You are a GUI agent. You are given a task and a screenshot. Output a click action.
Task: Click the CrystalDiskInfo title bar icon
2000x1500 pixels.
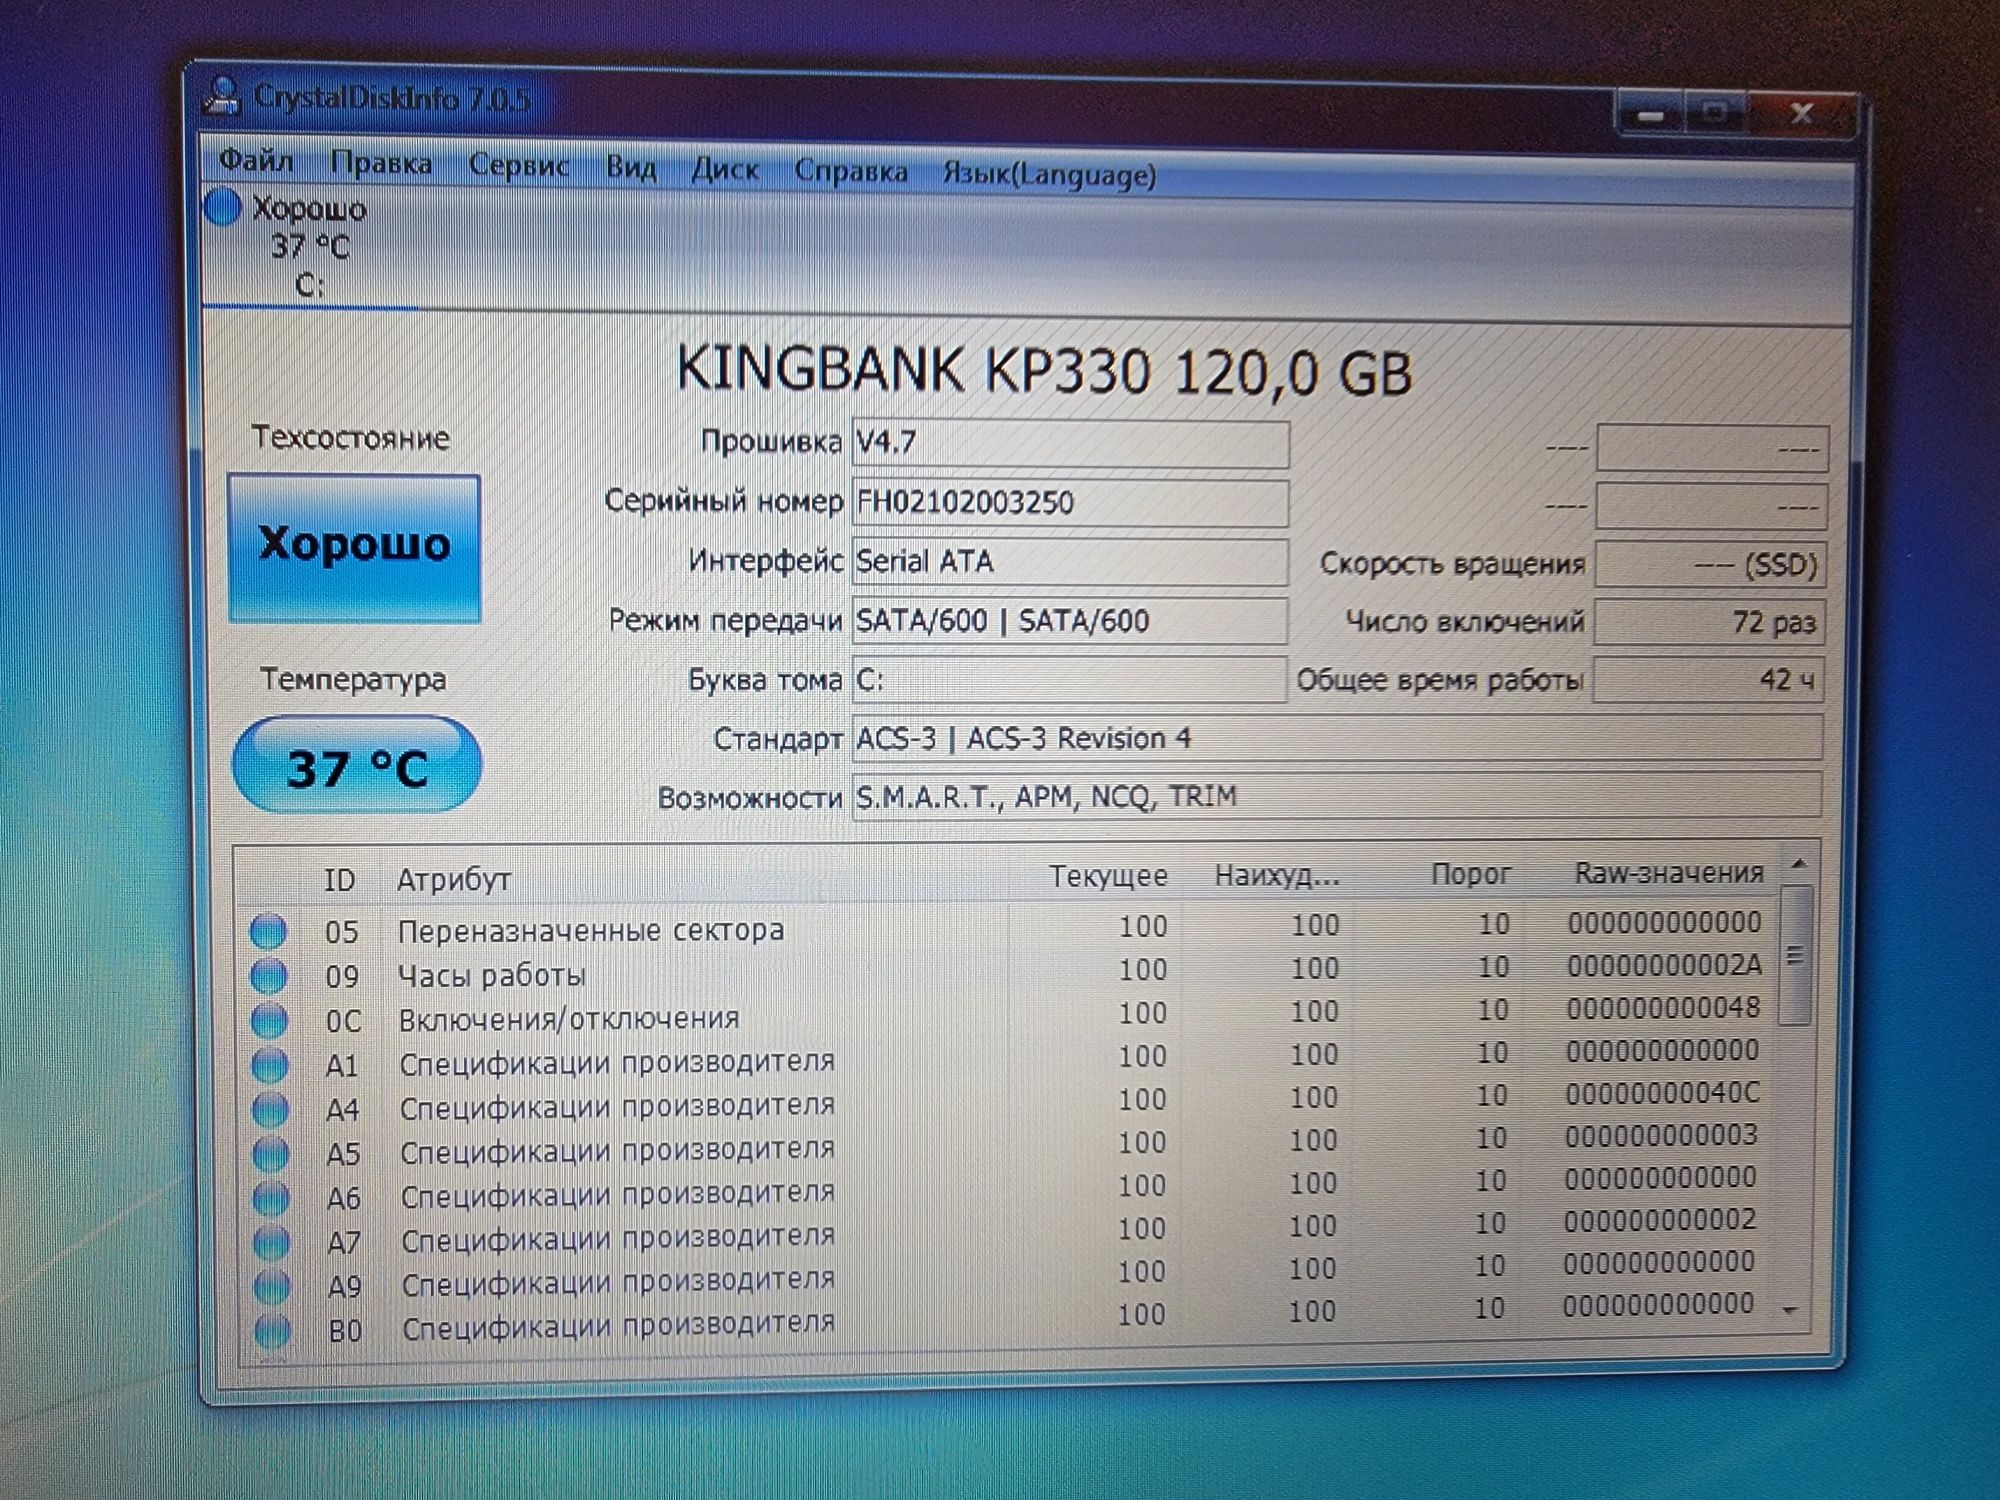click(x=222, y=96)
